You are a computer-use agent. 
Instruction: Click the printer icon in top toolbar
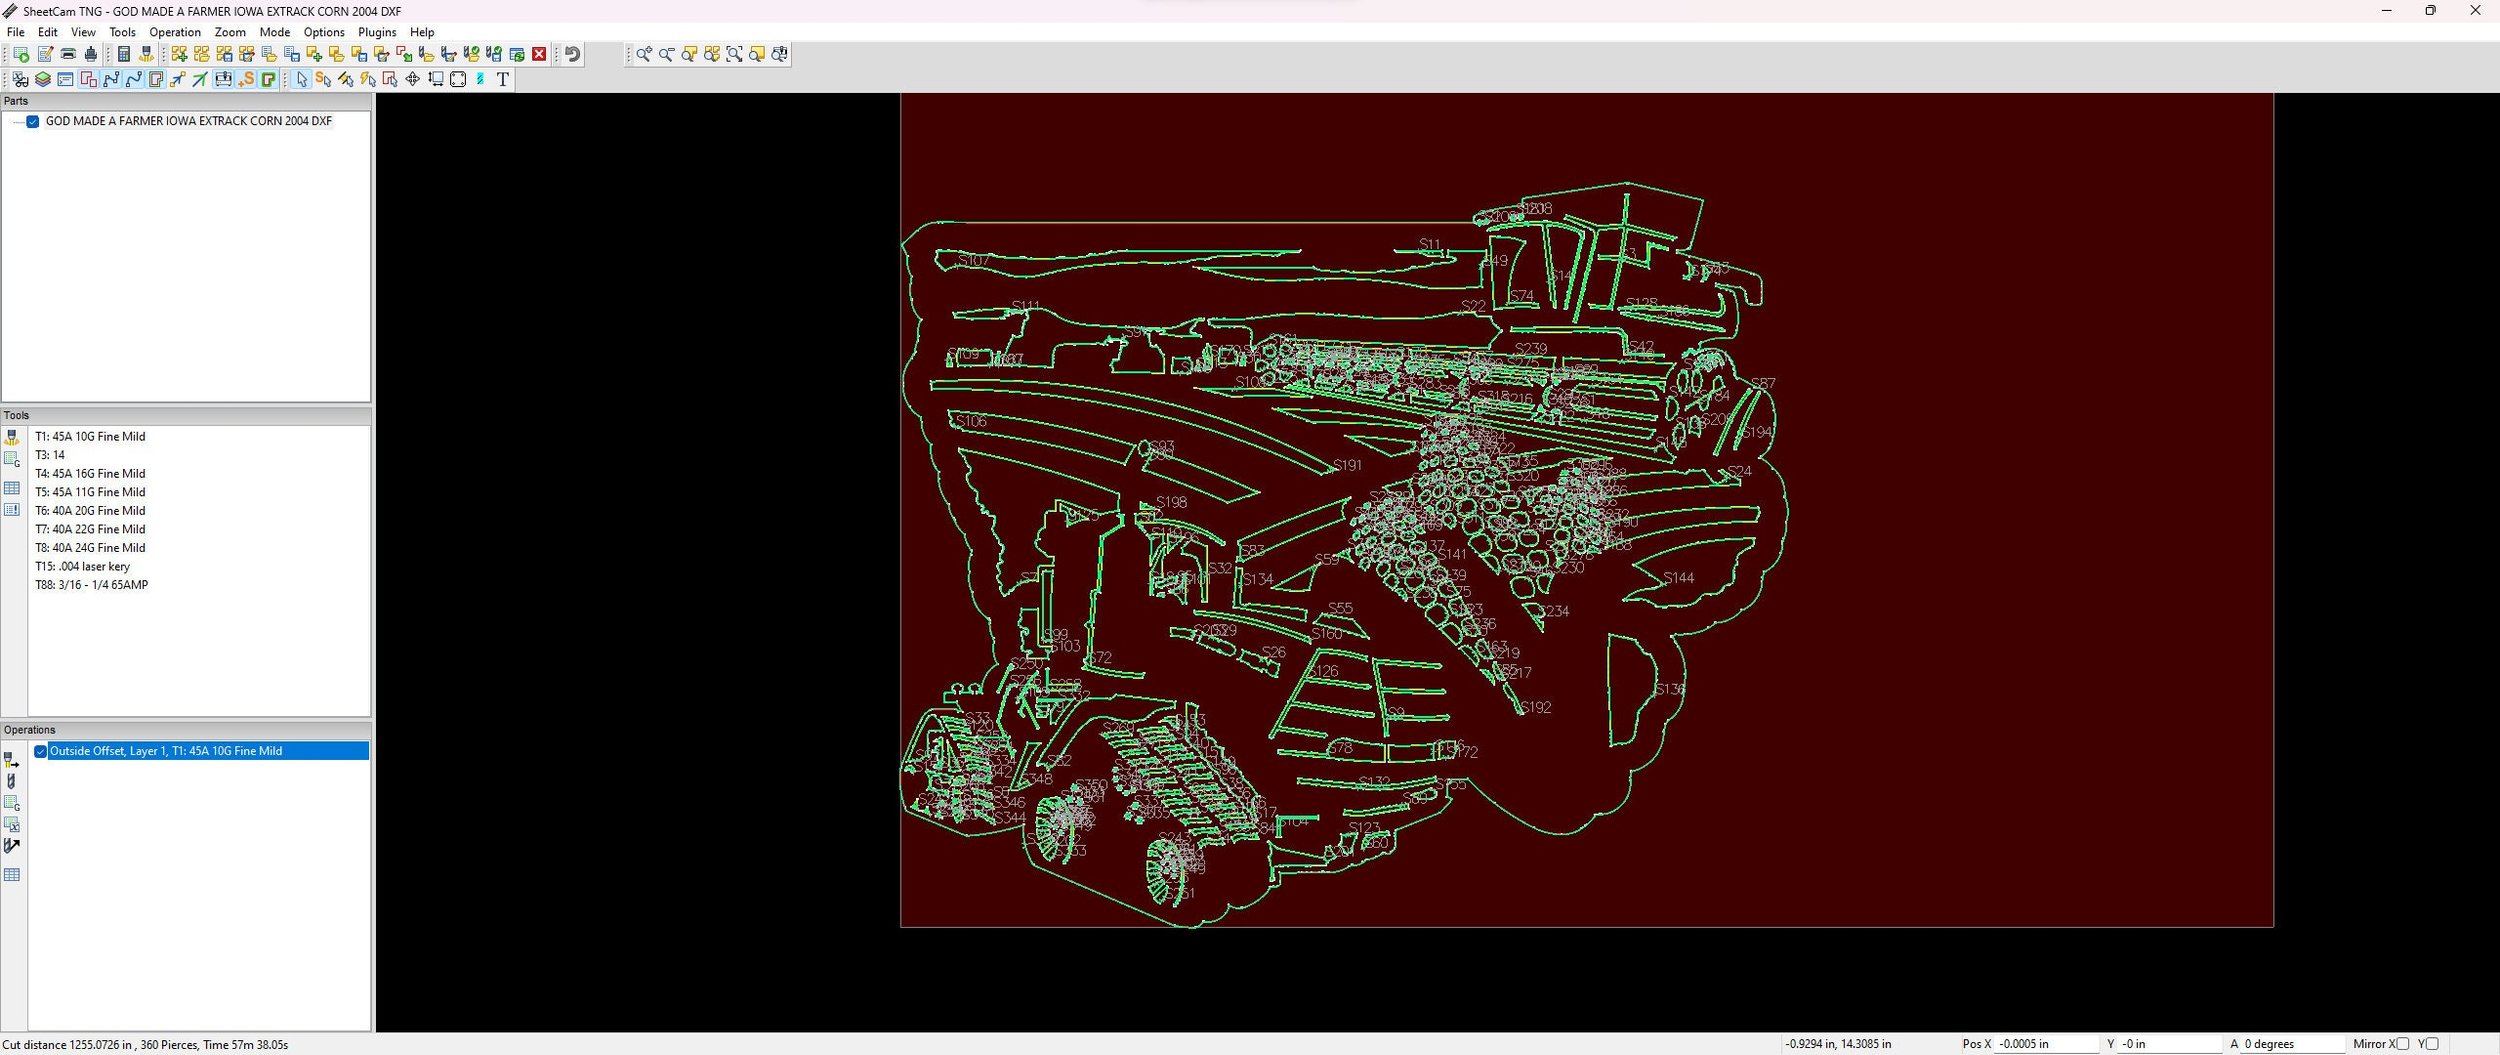click(68, 54)
